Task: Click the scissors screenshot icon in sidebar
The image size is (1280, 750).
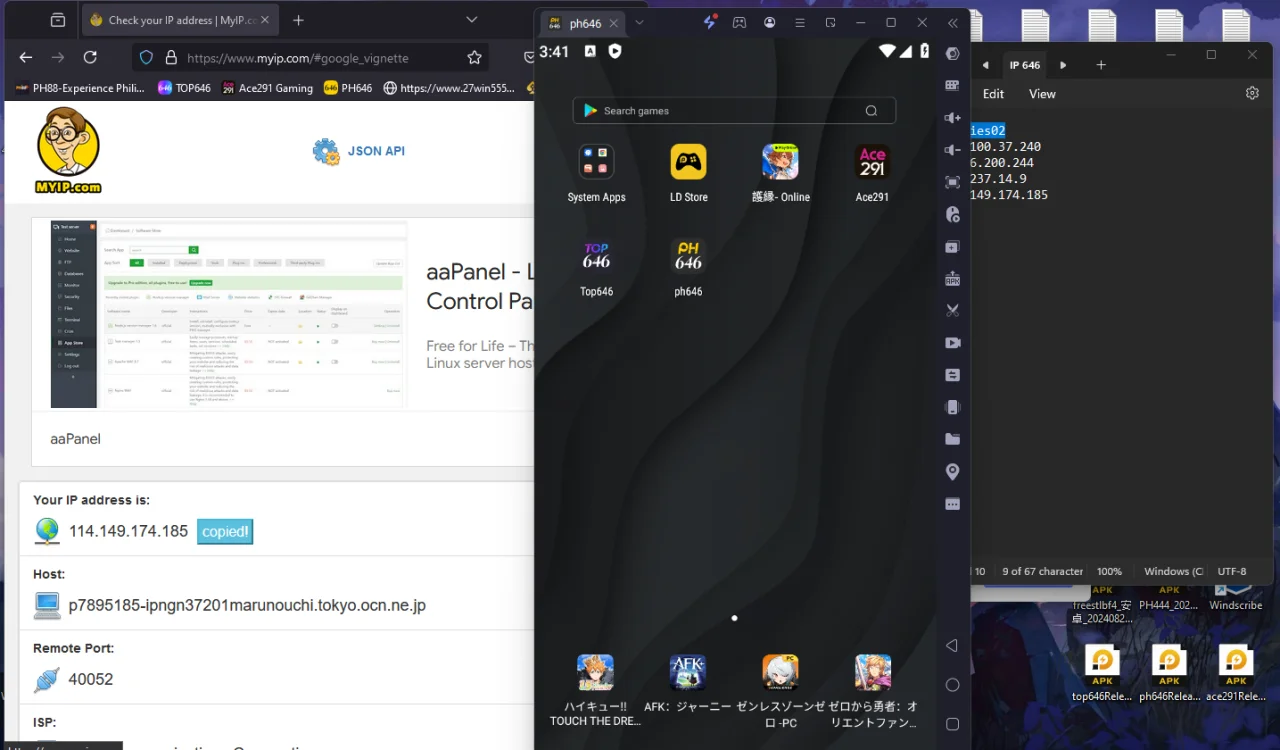Action: (x=952, y=311)
